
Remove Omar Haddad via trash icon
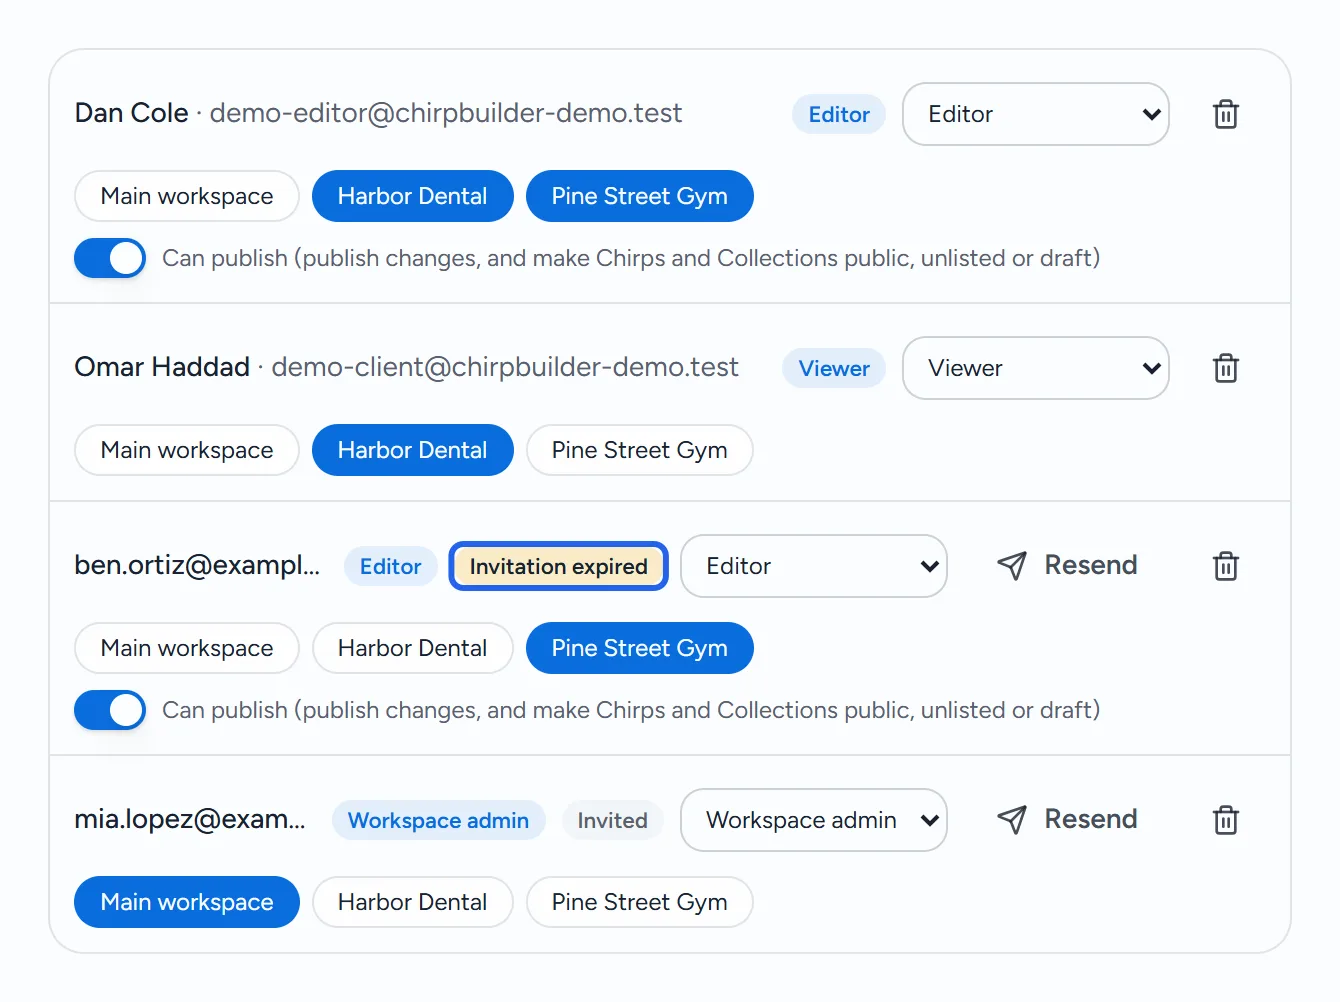coord(1225,368)
